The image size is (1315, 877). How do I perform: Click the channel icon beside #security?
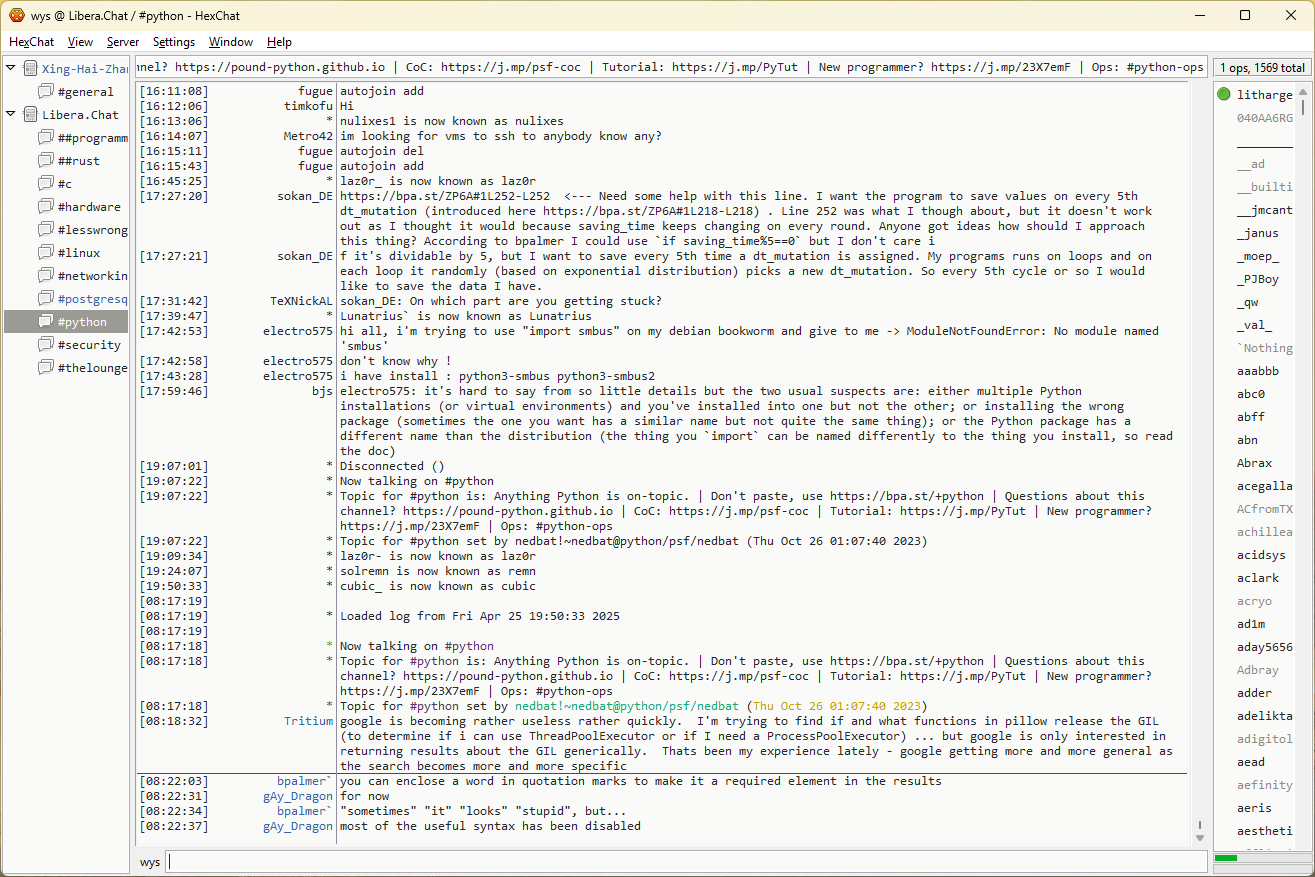(x=45, y=345)
